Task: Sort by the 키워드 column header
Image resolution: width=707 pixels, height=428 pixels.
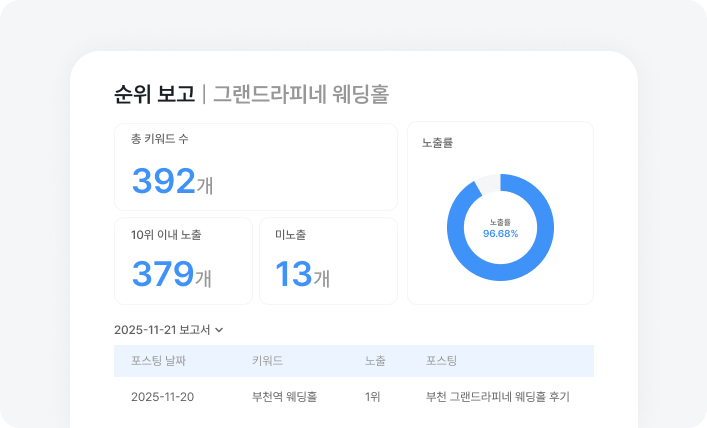Action: tap(267, 361)
